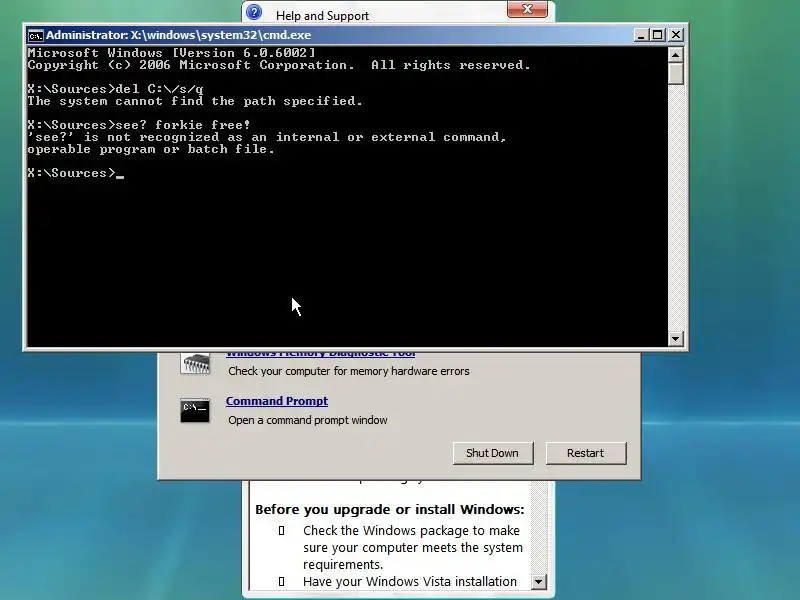Image resolution: width=800 pixels, height=600 pixels.
Task: Click 'operable program or batch file.' line
Action: point(151,149)
